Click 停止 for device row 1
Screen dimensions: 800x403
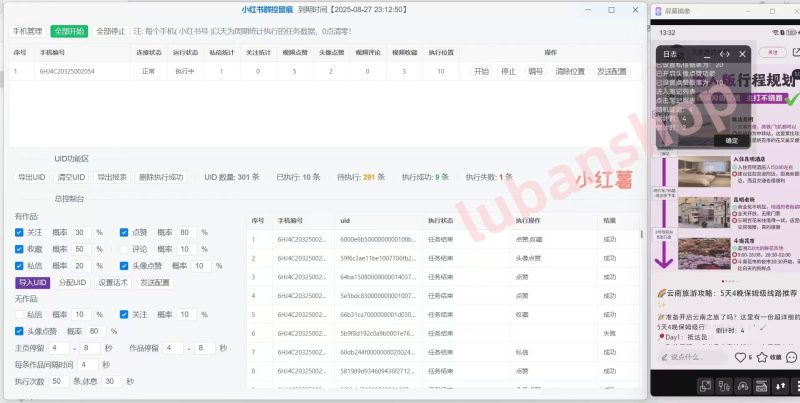coord(508,71)
